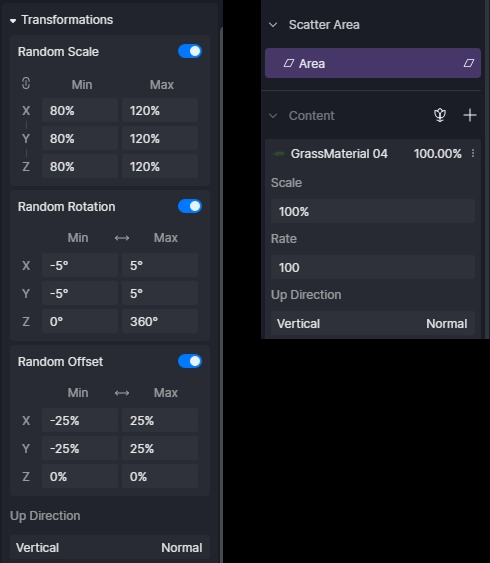This screenshot has height=563, width=490.
Task: Click Random Rotation Z Min 0° field
Action: coord(80,321)
